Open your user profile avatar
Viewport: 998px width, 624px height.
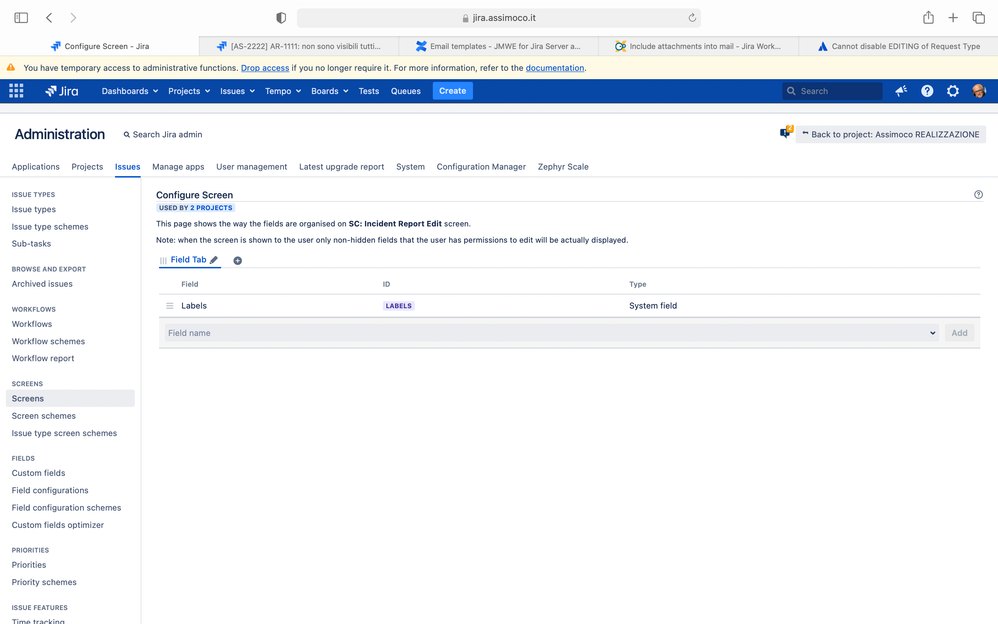click(980, 90)
